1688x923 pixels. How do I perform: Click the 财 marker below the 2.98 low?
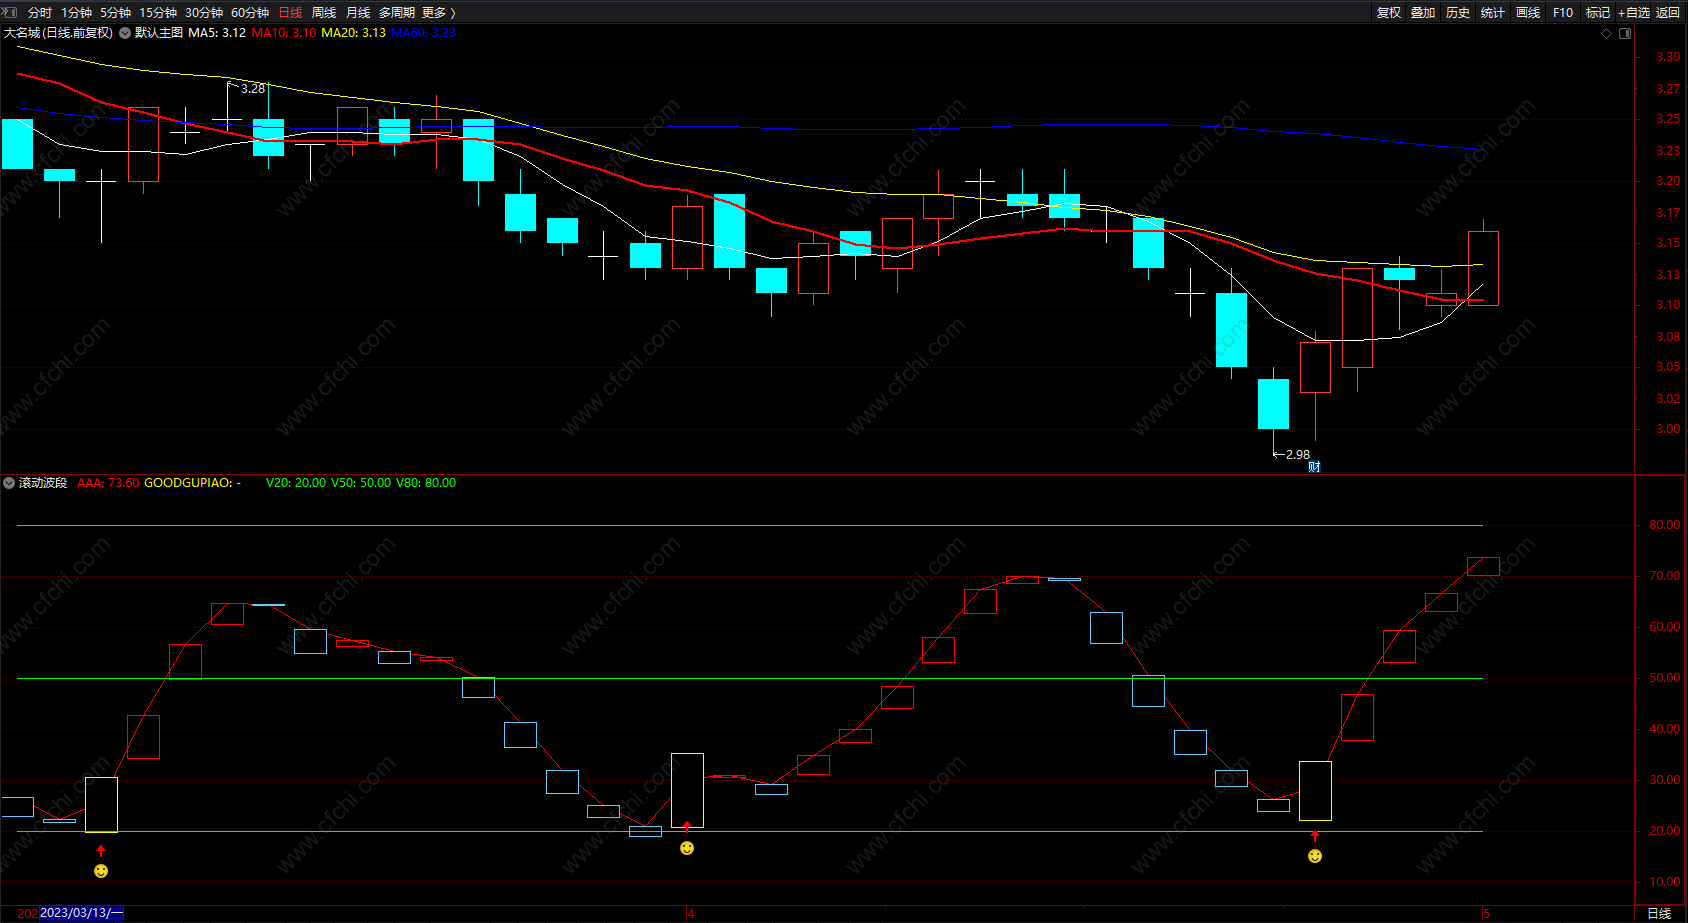tap(1314, 467)
